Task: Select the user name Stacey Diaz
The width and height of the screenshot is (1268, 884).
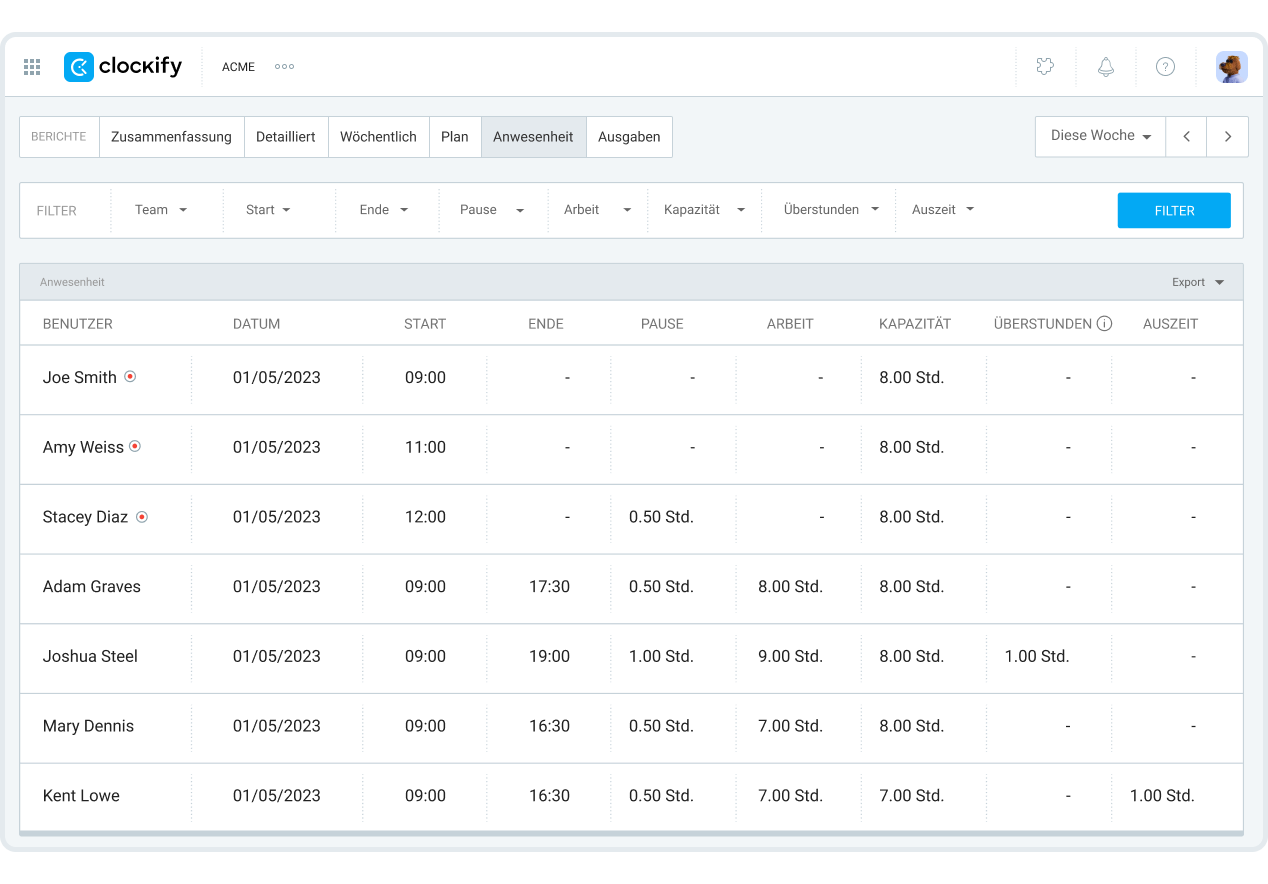Action: (85, 517)
